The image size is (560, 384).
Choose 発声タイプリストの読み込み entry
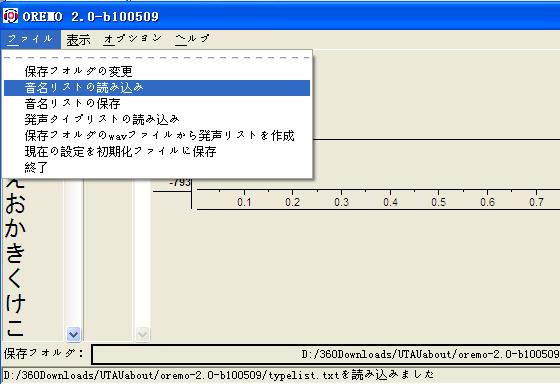point(157,119)
